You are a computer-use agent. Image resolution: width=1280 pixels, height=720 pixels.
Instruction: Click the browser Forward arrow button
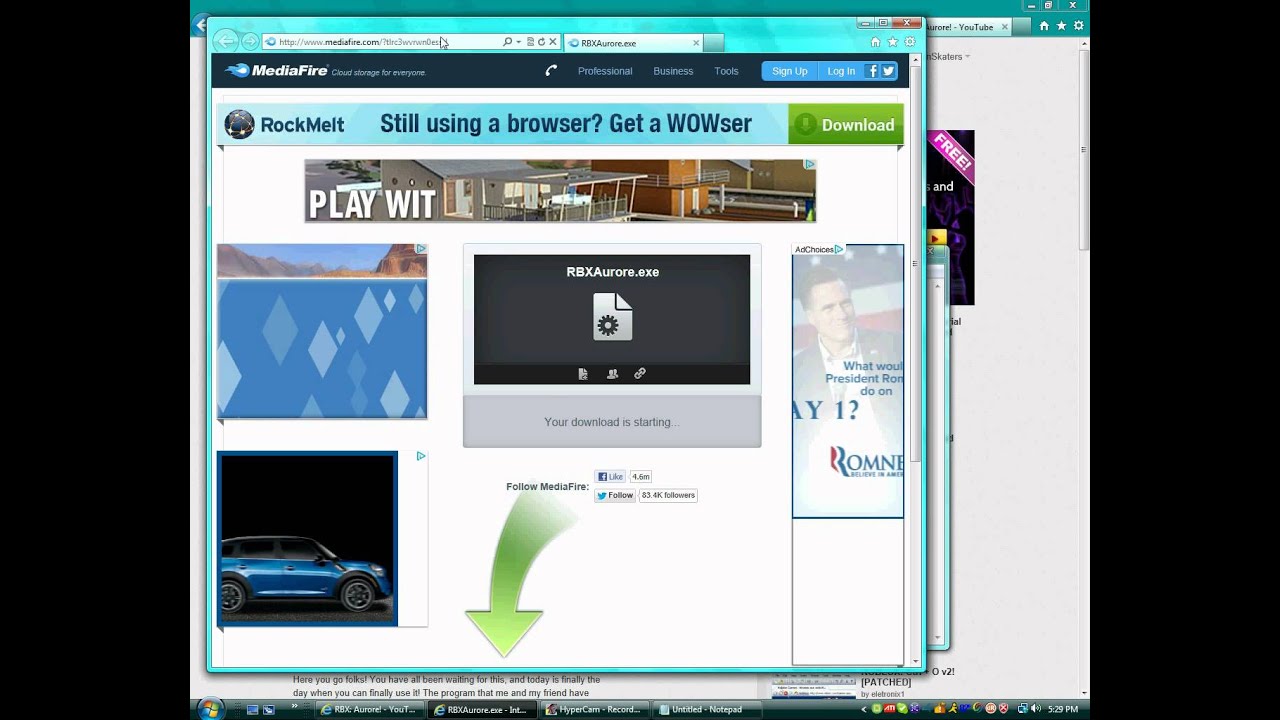[x=249, y=42]
